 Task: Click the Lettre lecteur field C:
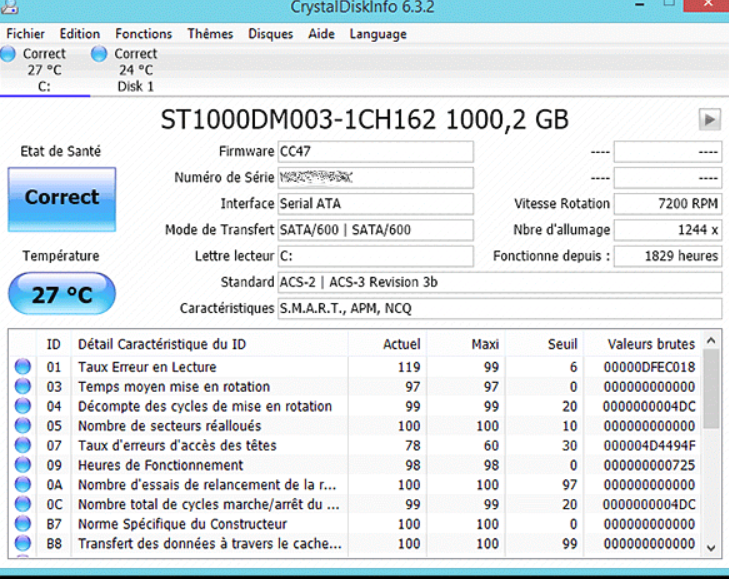pos(376,256)
